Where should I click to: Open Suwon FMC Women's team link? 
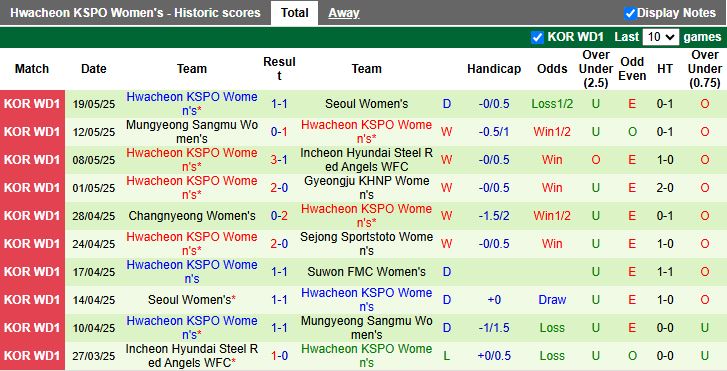(x=366, y=272)
